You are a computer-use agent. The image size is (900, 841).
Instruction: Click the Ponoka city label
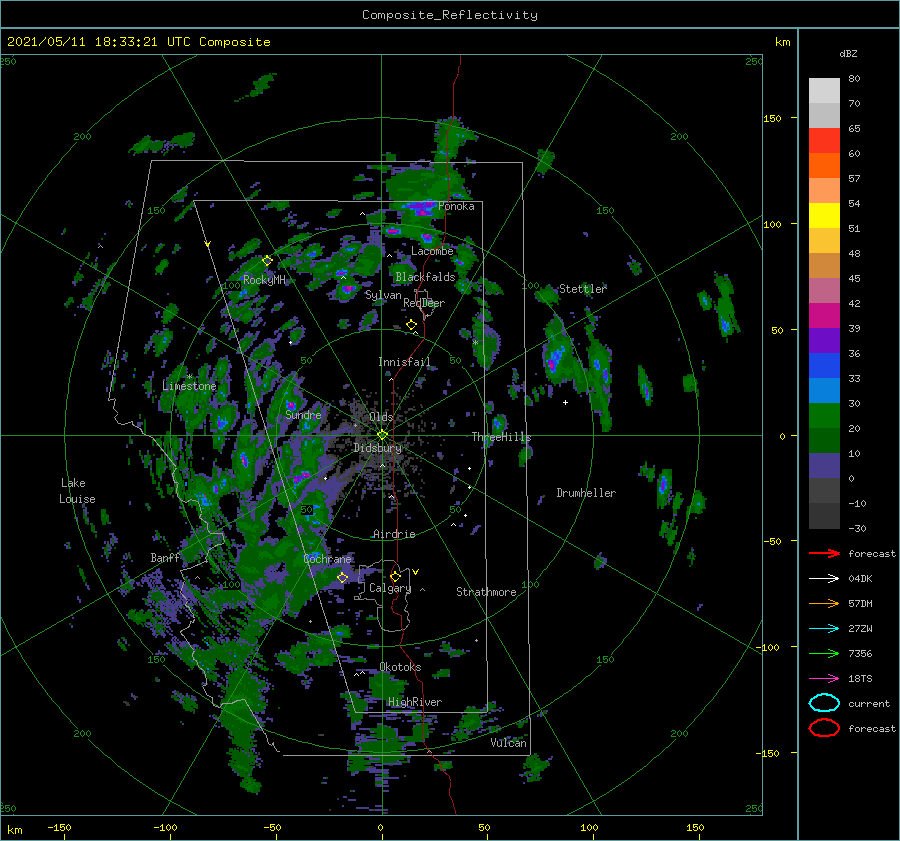coord(456,206)
